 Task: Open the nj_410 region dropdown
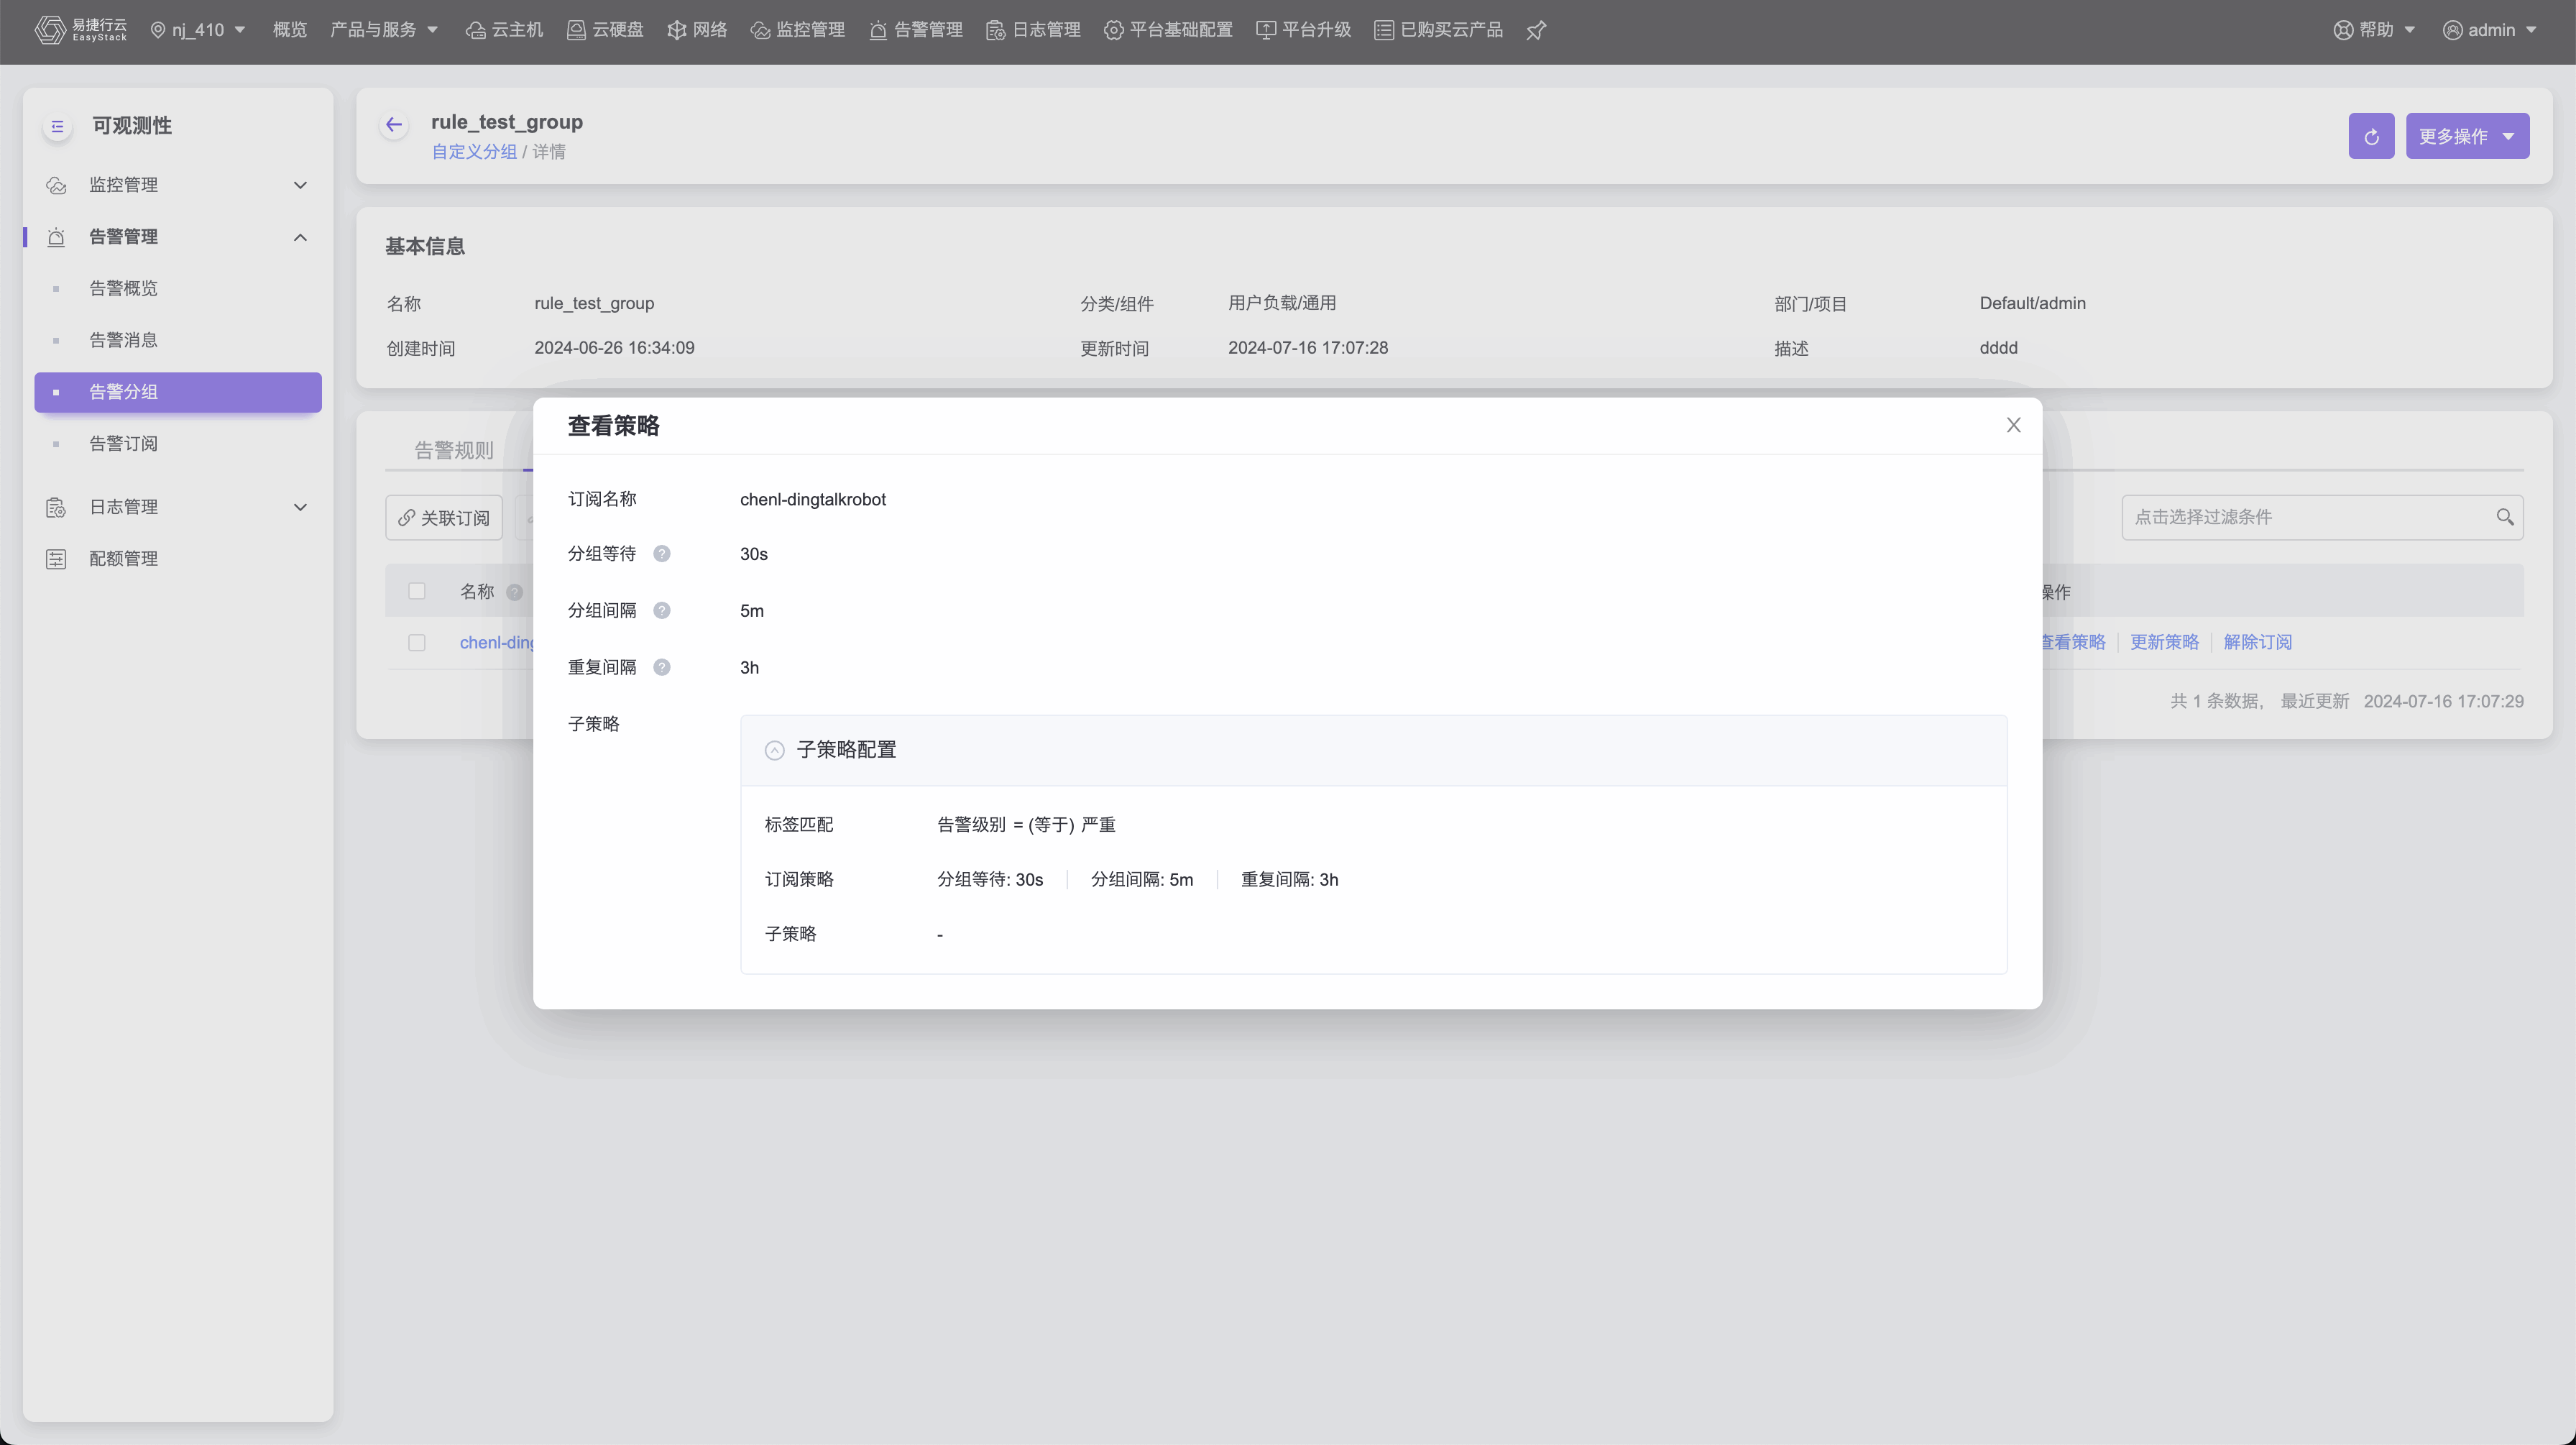198,30
